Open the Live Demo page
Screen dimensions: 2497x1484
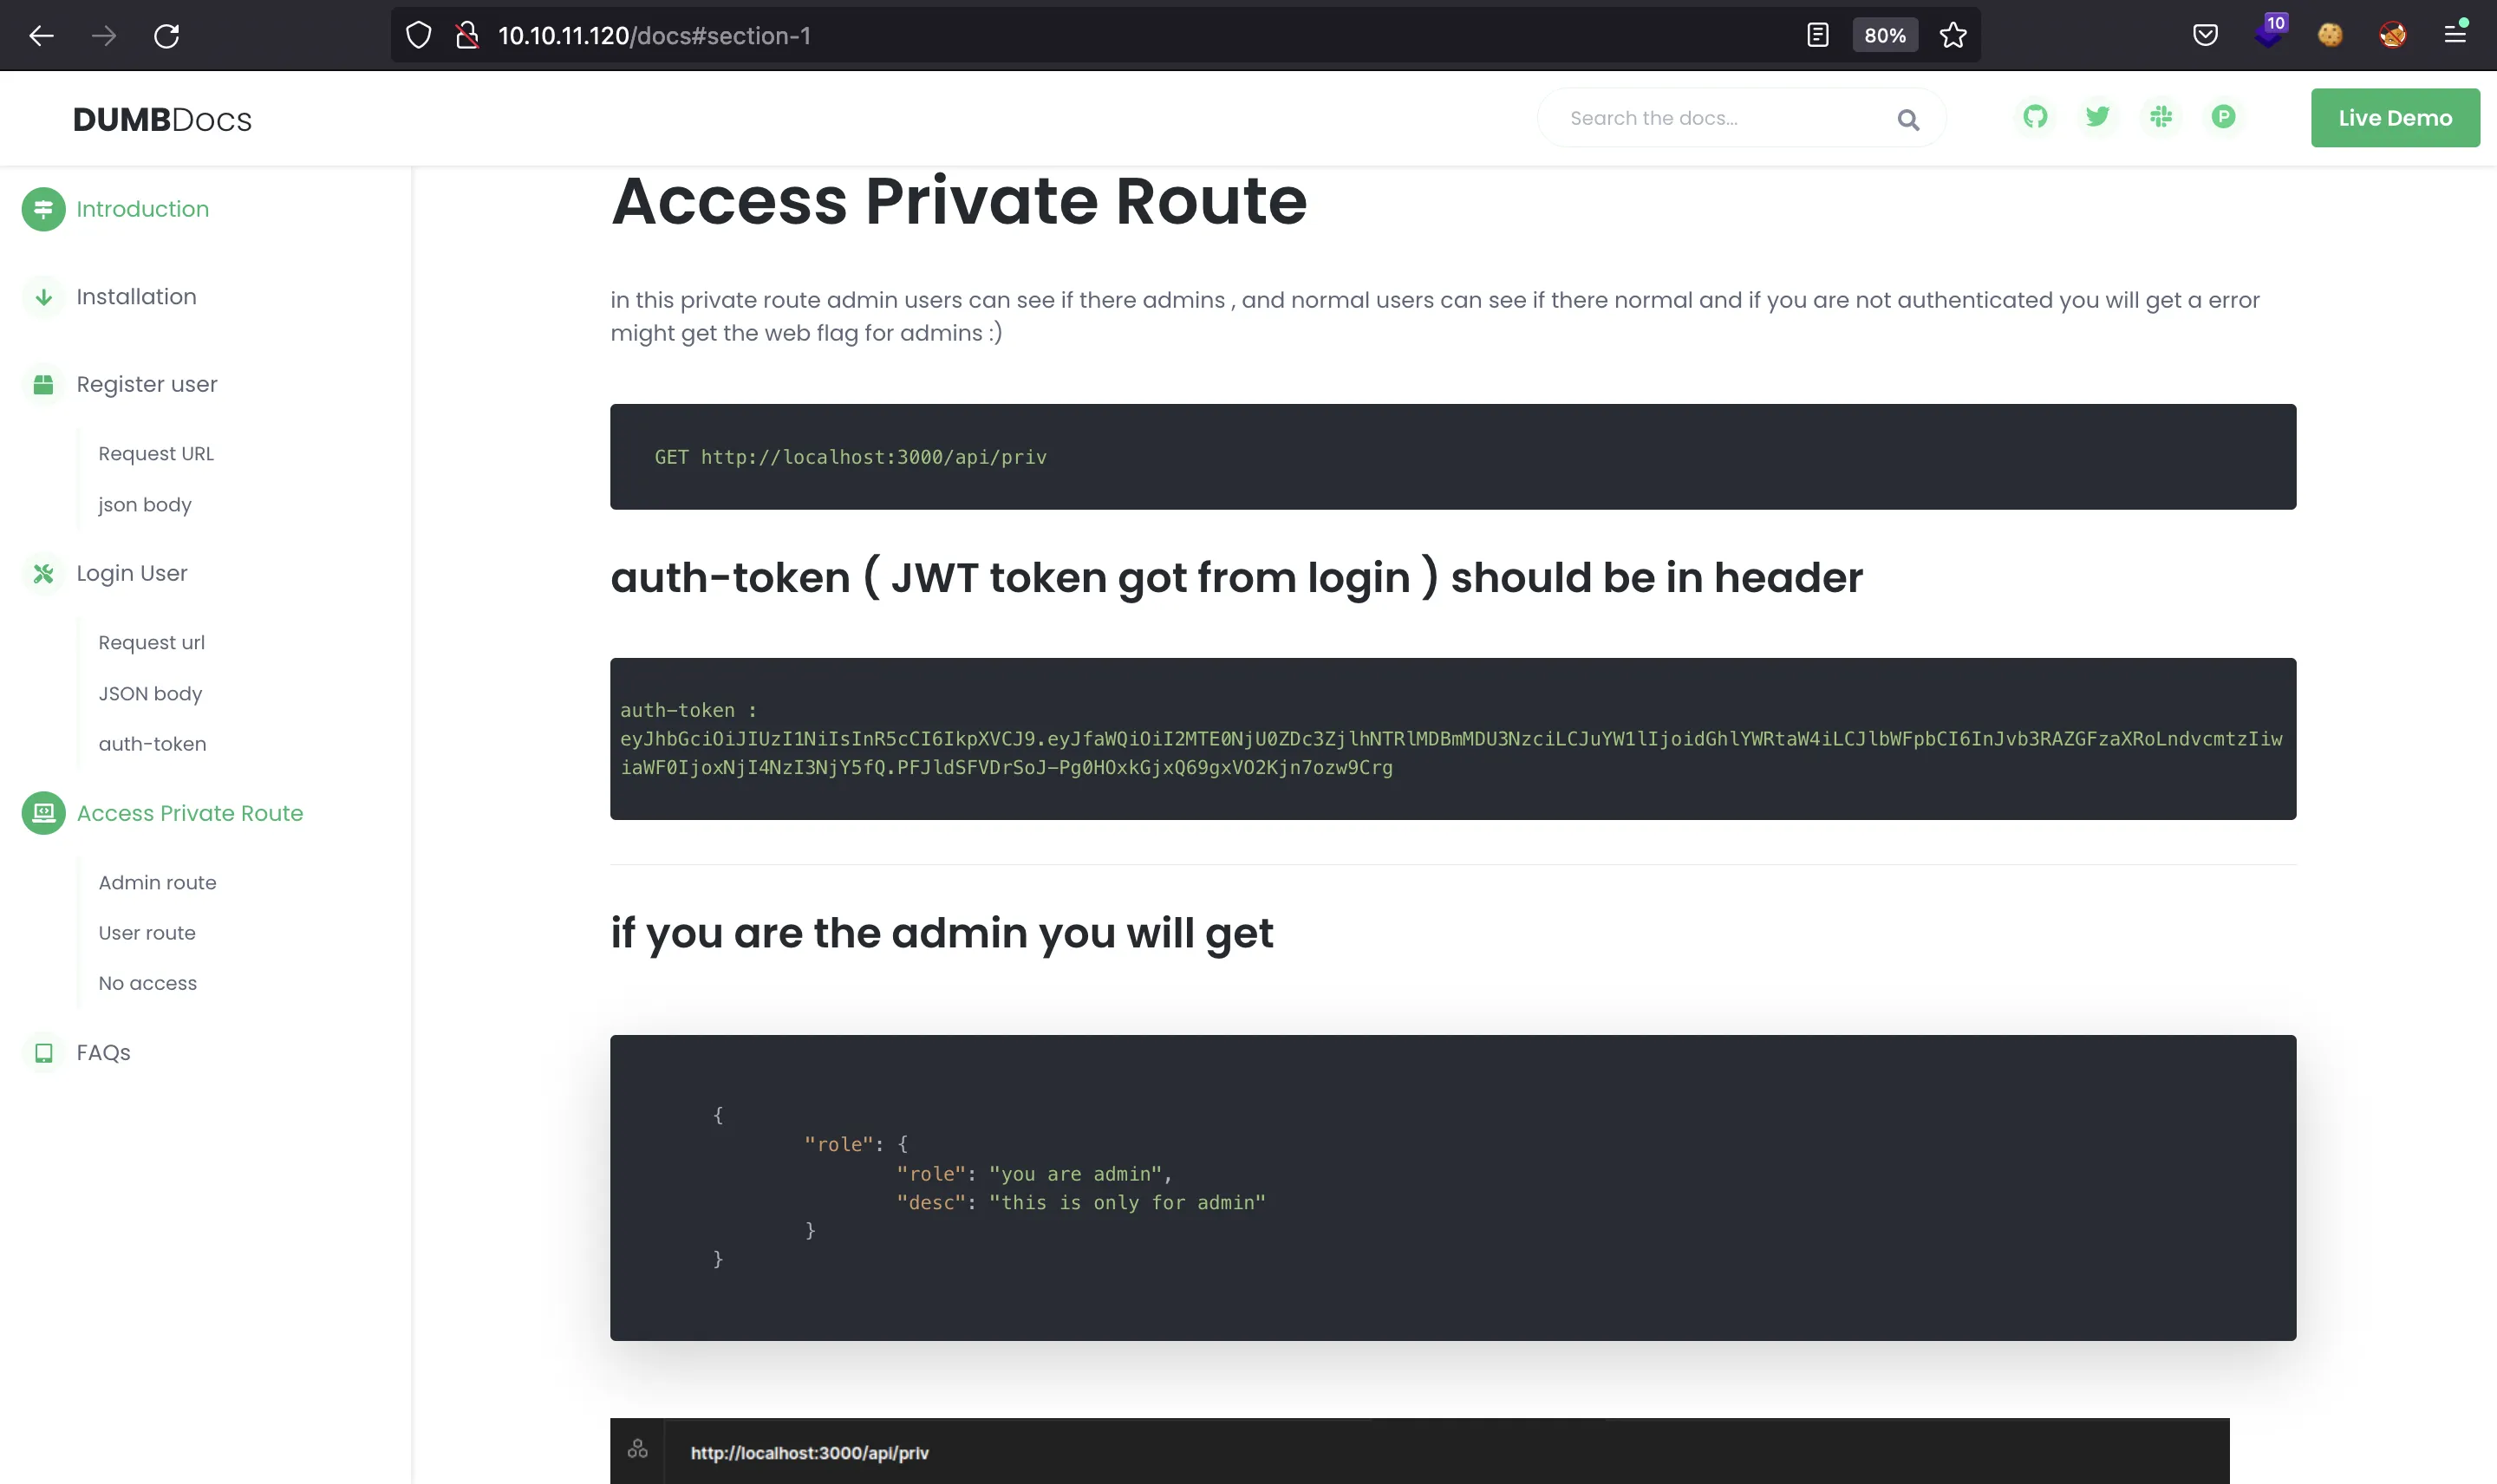point(2395,117)
